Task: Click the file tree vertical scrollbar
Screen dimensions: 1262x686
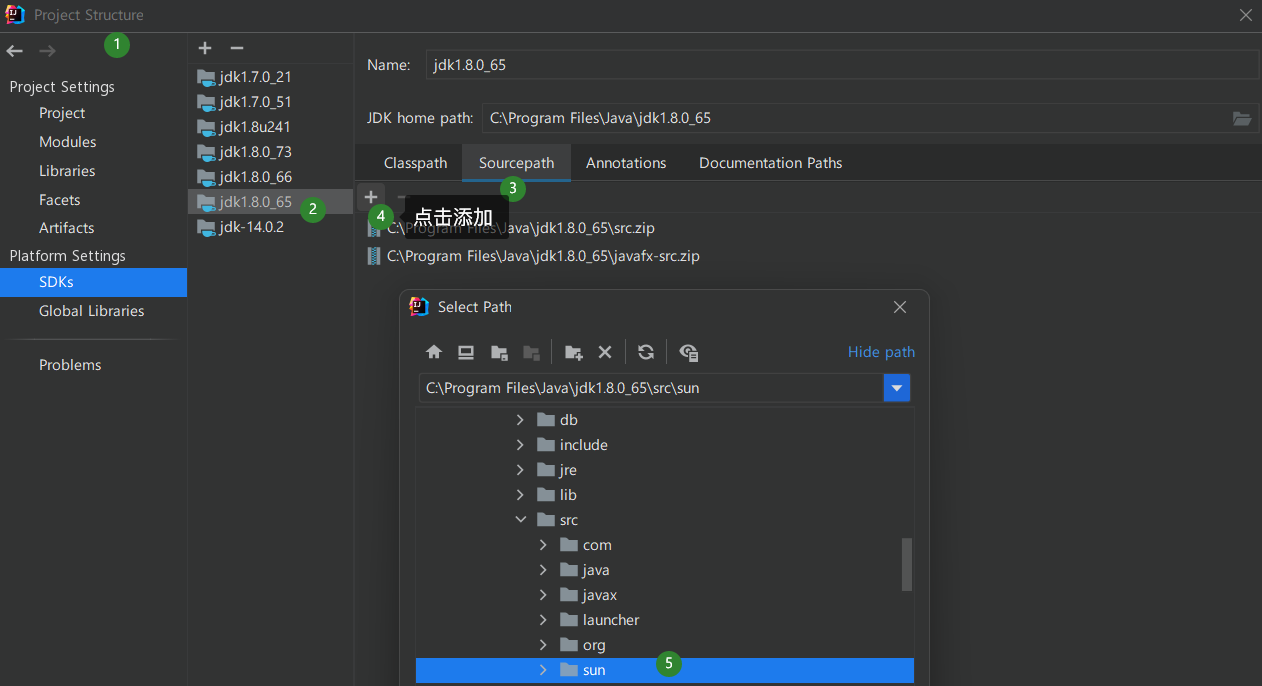Action: (907, 564)
